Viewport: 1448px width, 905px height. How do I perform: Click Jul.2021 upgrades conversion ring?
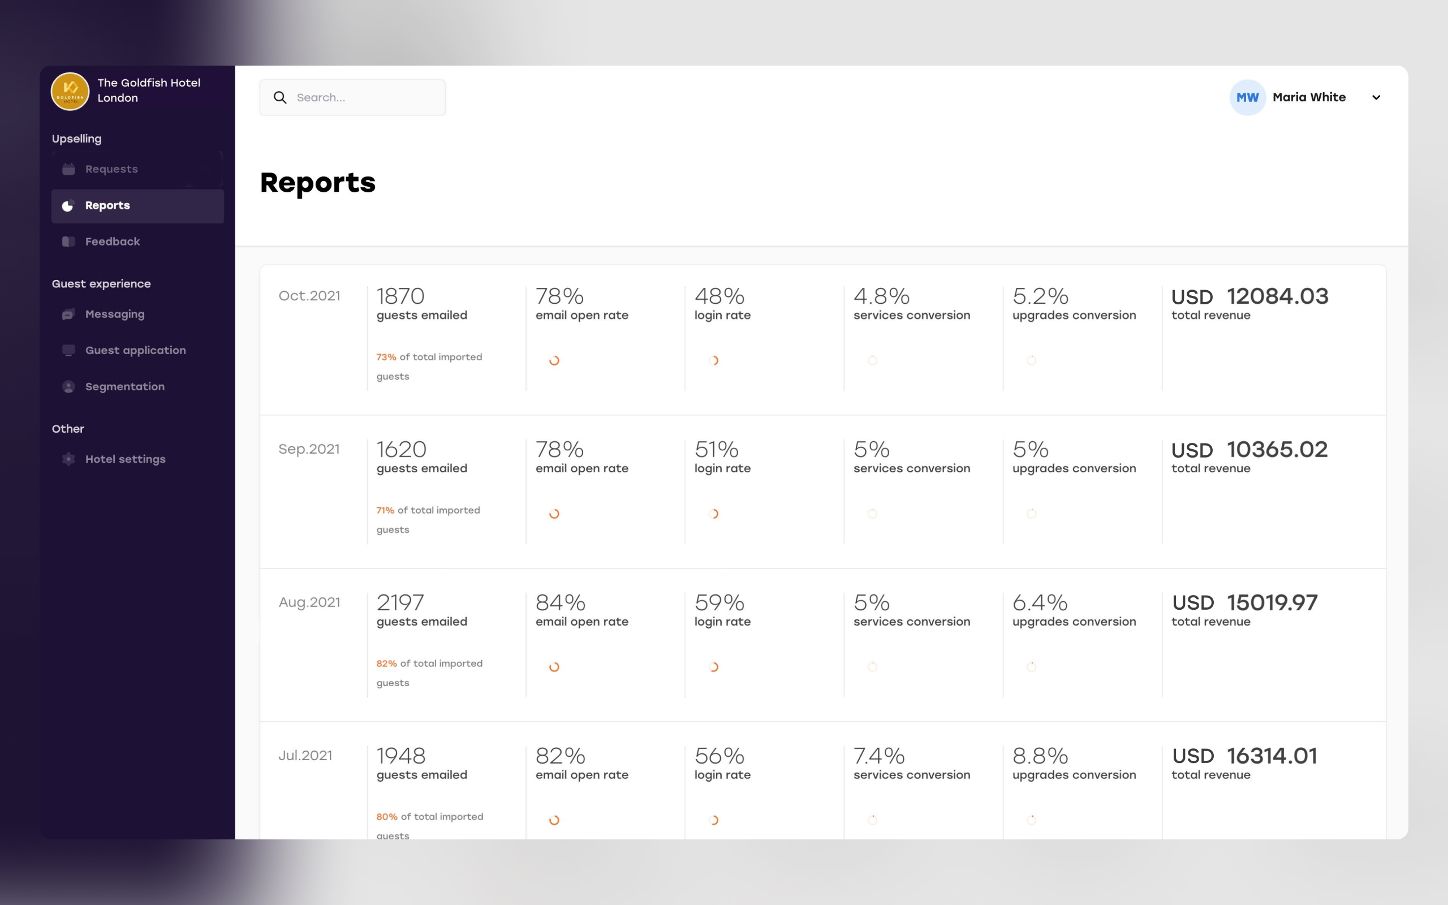[1031, 820]
